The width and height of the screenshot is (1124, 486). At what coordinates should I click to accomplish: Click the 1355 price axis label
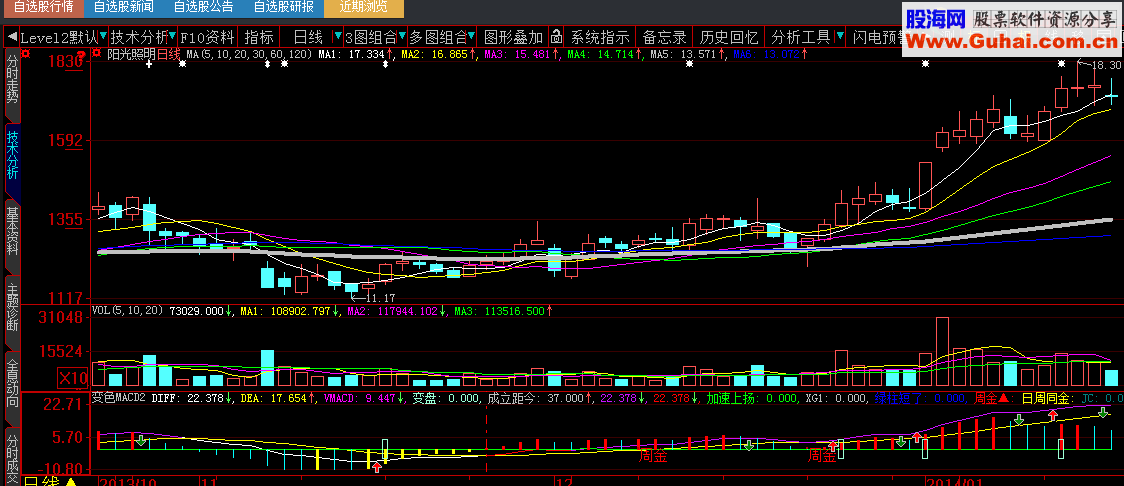65,219
